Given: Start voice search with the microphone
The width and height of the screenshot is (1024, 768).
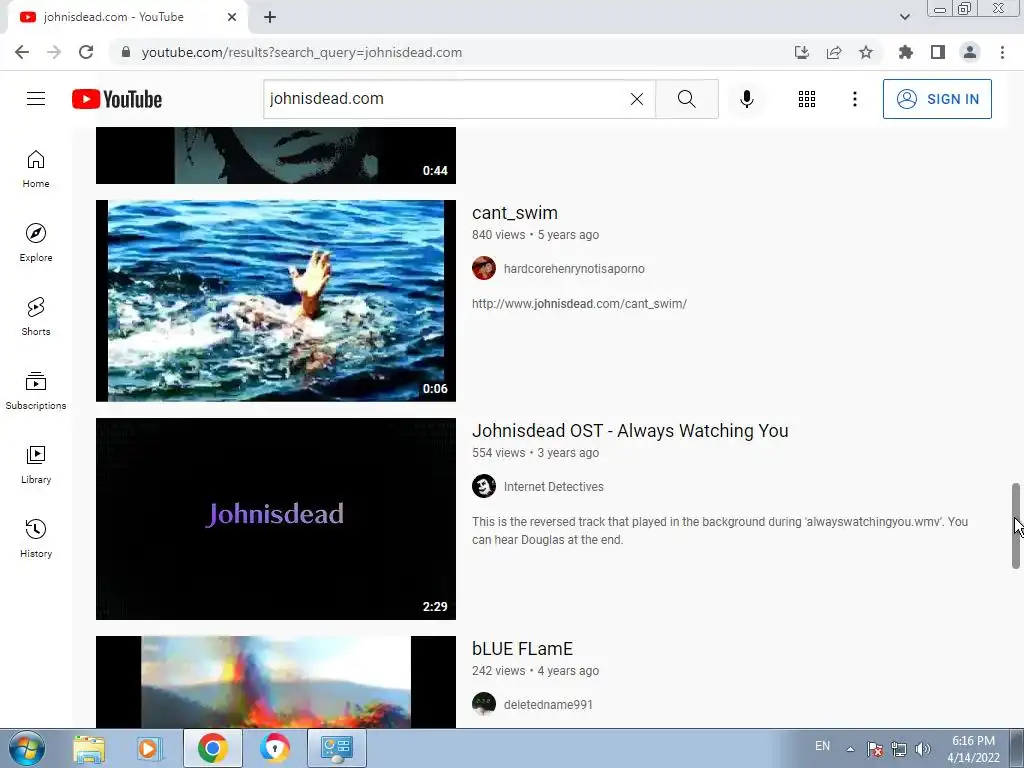Looking at the screenshot, I should point(746,99).
